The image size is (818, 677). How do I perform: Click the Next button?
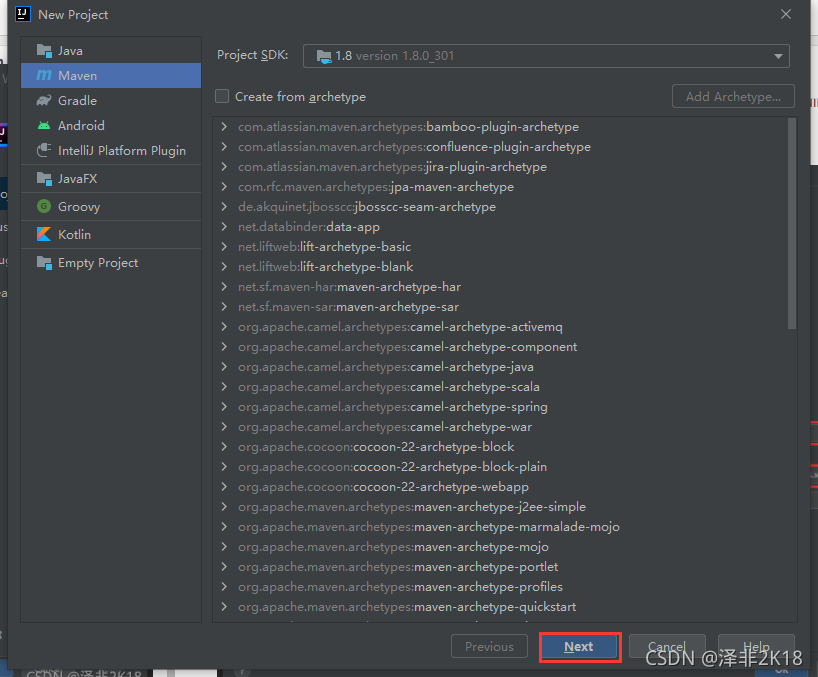[579, 647]
